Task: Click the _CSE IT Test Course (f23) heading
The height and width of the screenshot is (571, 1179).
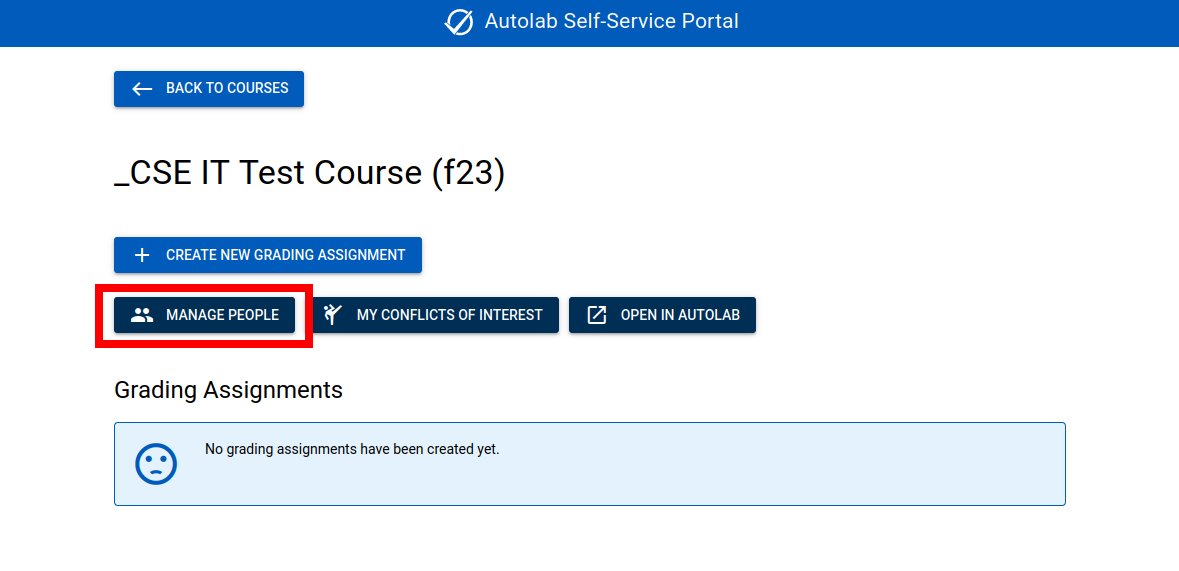Action: tap(309, 174)
